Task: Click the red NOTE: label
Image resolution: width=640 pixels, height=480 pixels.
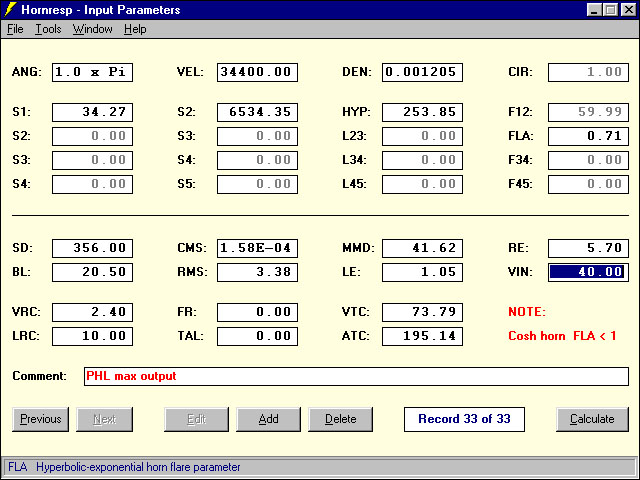Action: pos(527,312)
